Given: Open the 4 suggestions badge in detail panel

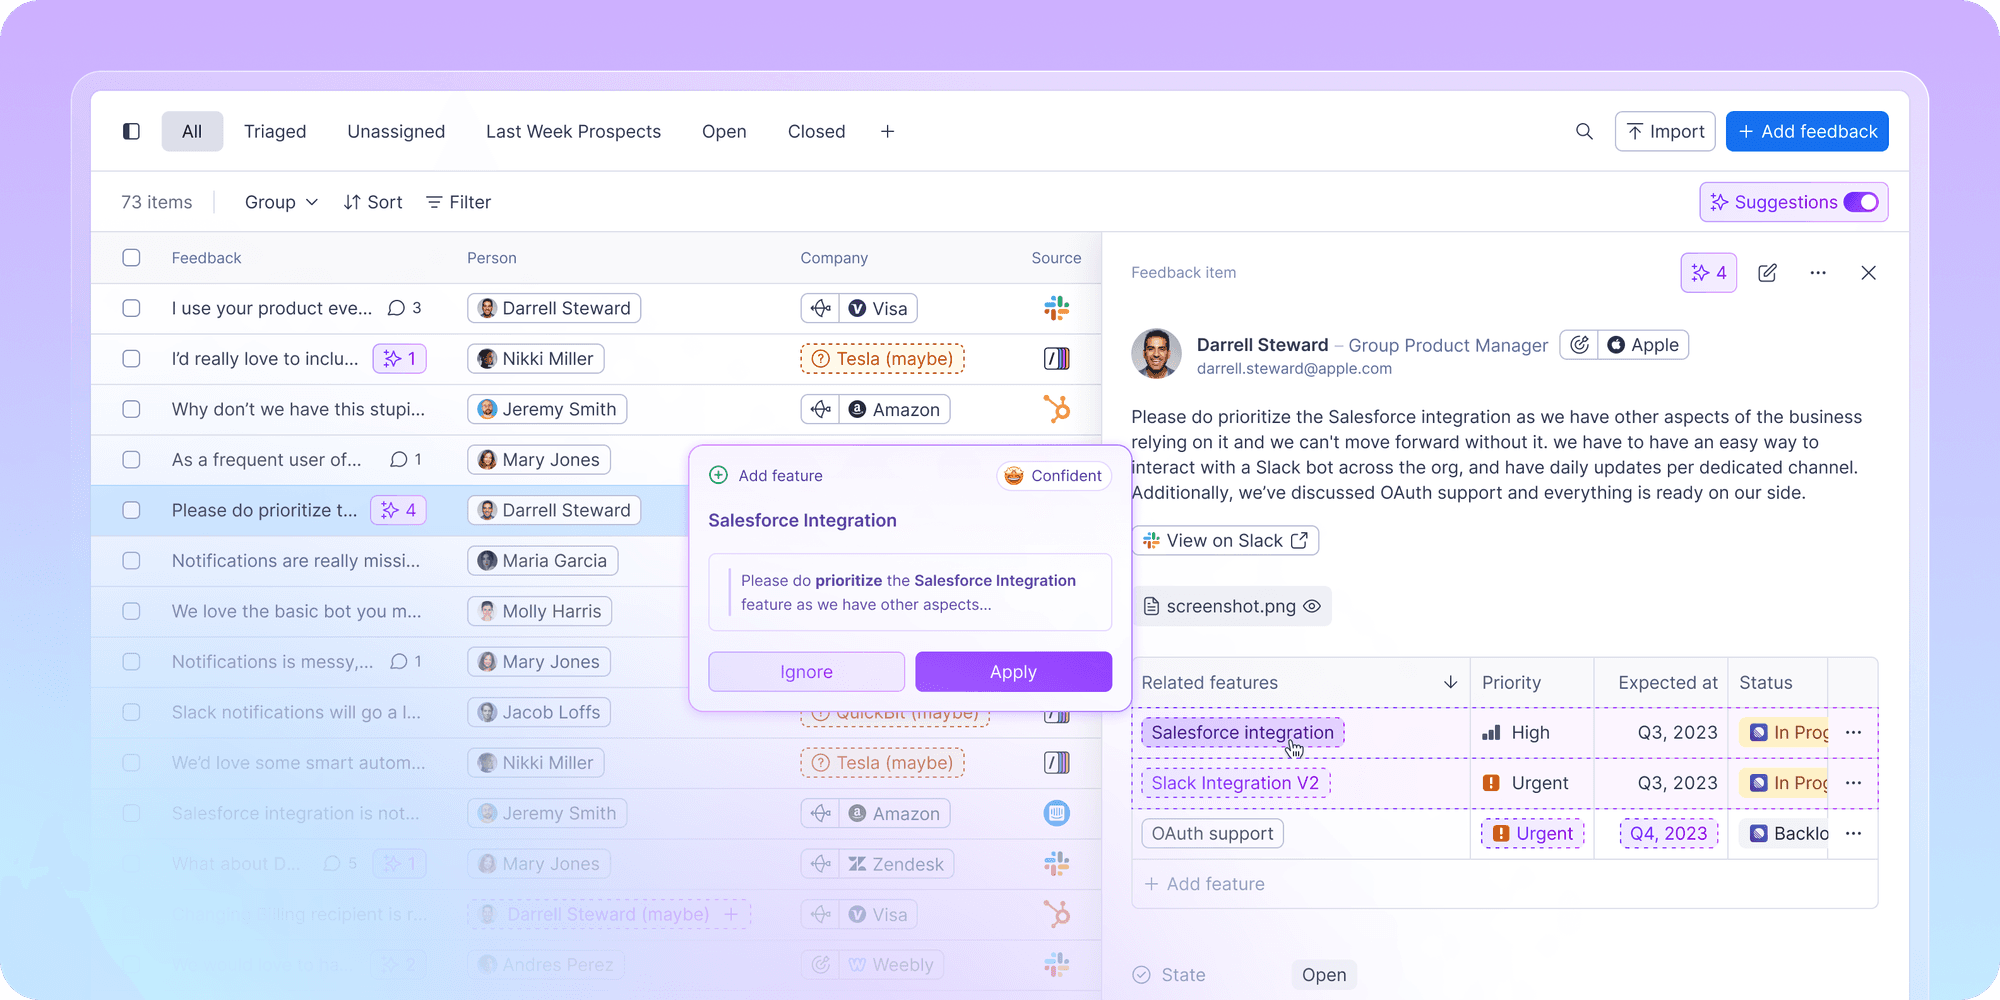Looking at the screenshot, I should pos(1708,273).
